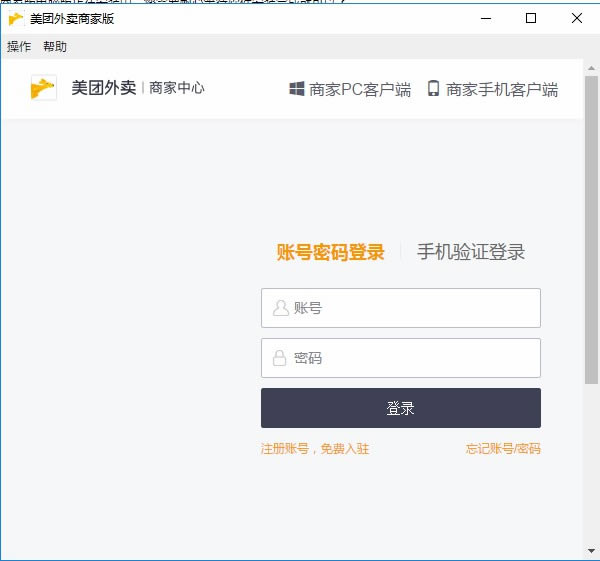This screenshot has width=600, height=561.
Task: Open the 商家PC客户端 text link
Action: click(360, 89)
